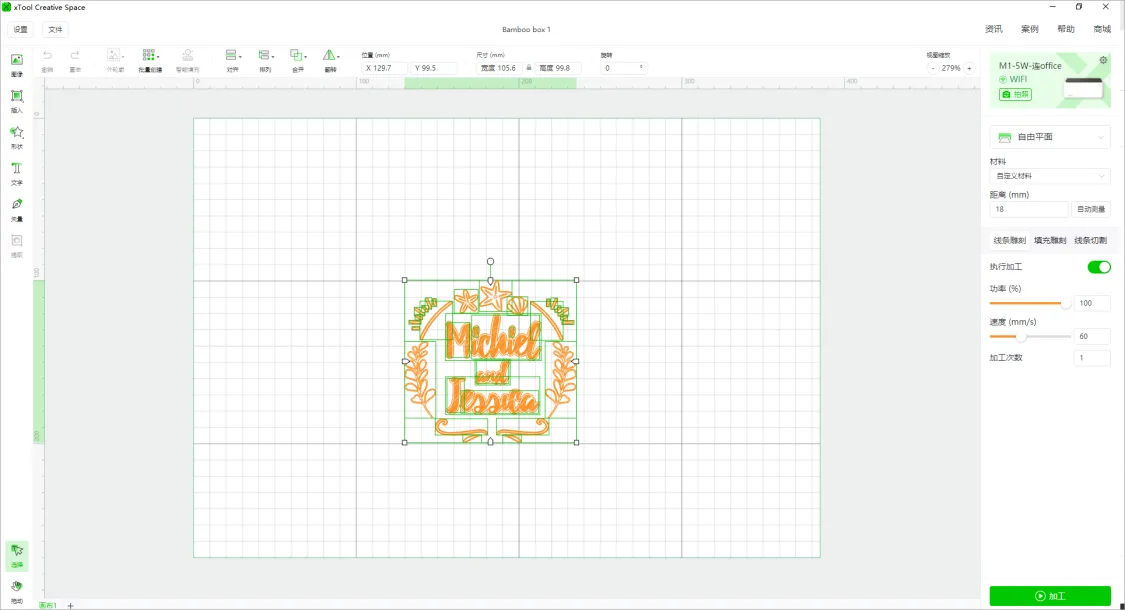
Task: Open the 自定义材料 material dropdown
Action: 1050,176
